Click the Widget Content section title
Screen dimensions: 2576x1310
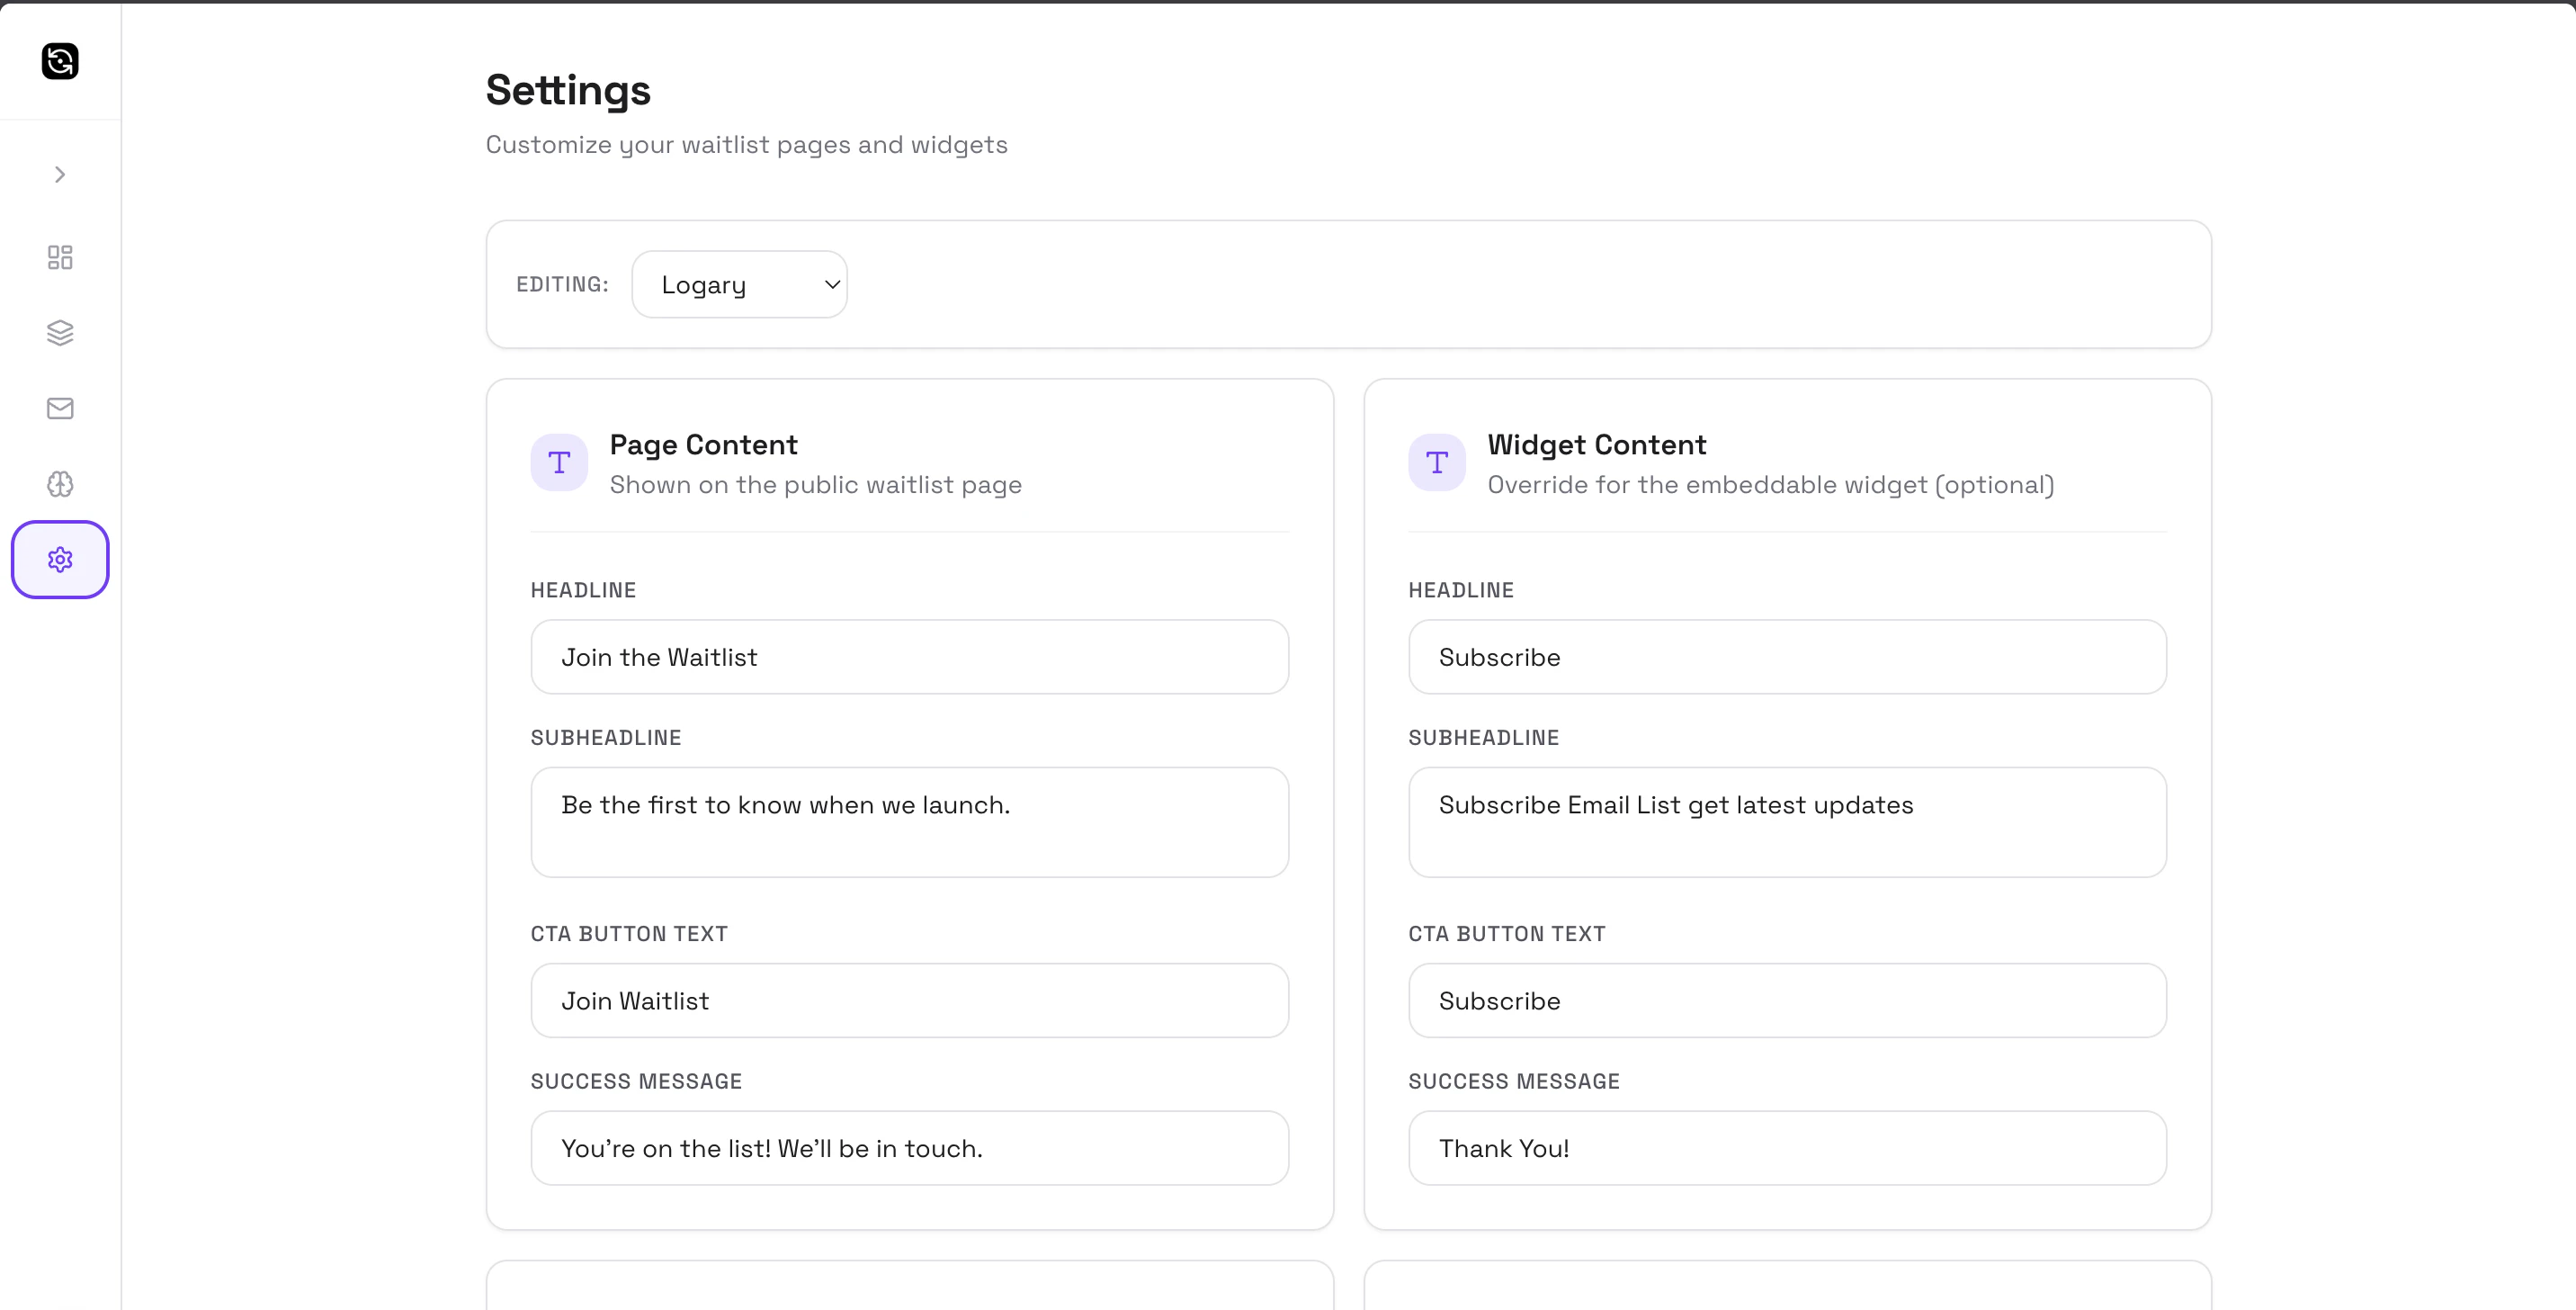pos(1596,445)
